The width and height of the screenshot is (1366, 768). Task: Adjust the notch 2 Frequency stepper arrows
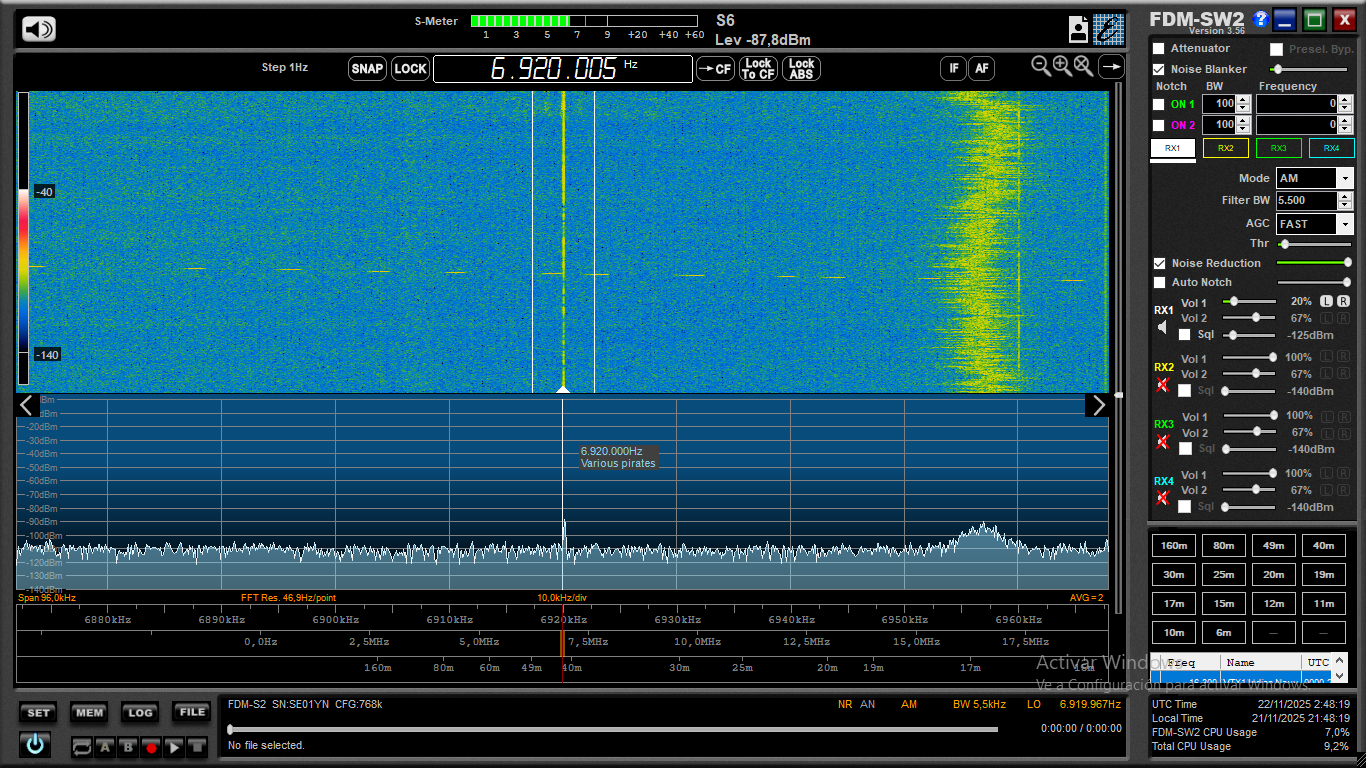(x=1346, y=125)
